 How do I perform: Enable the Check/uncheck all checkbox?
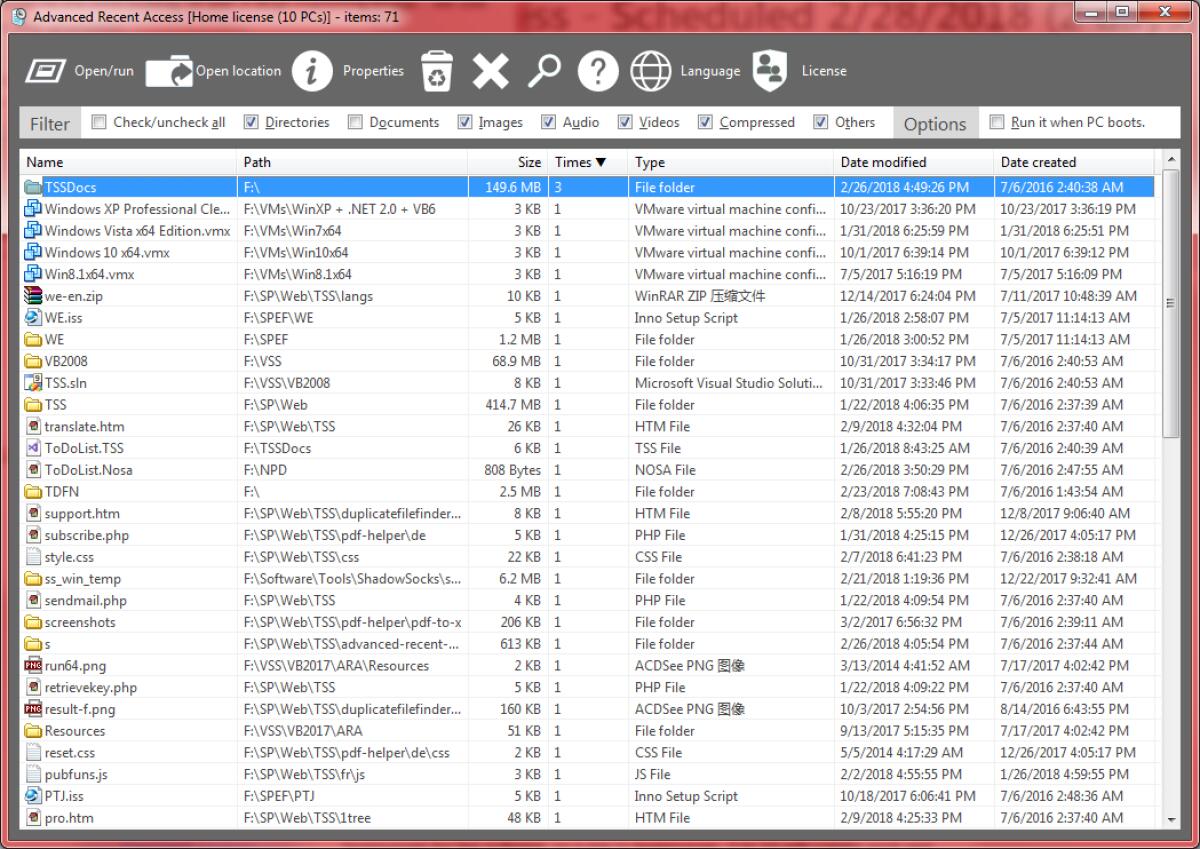97,121
